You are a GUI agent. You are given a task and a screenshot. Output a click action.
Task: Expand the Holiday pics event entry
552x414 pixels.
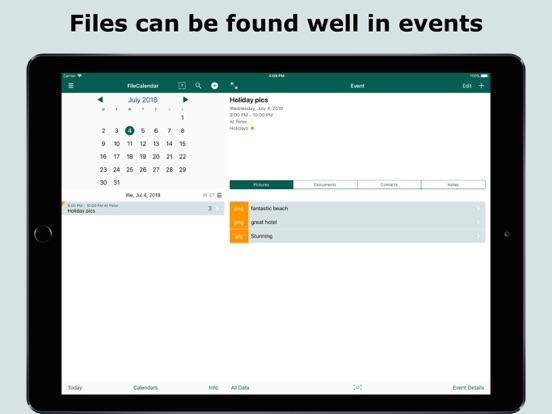[143, 208]
